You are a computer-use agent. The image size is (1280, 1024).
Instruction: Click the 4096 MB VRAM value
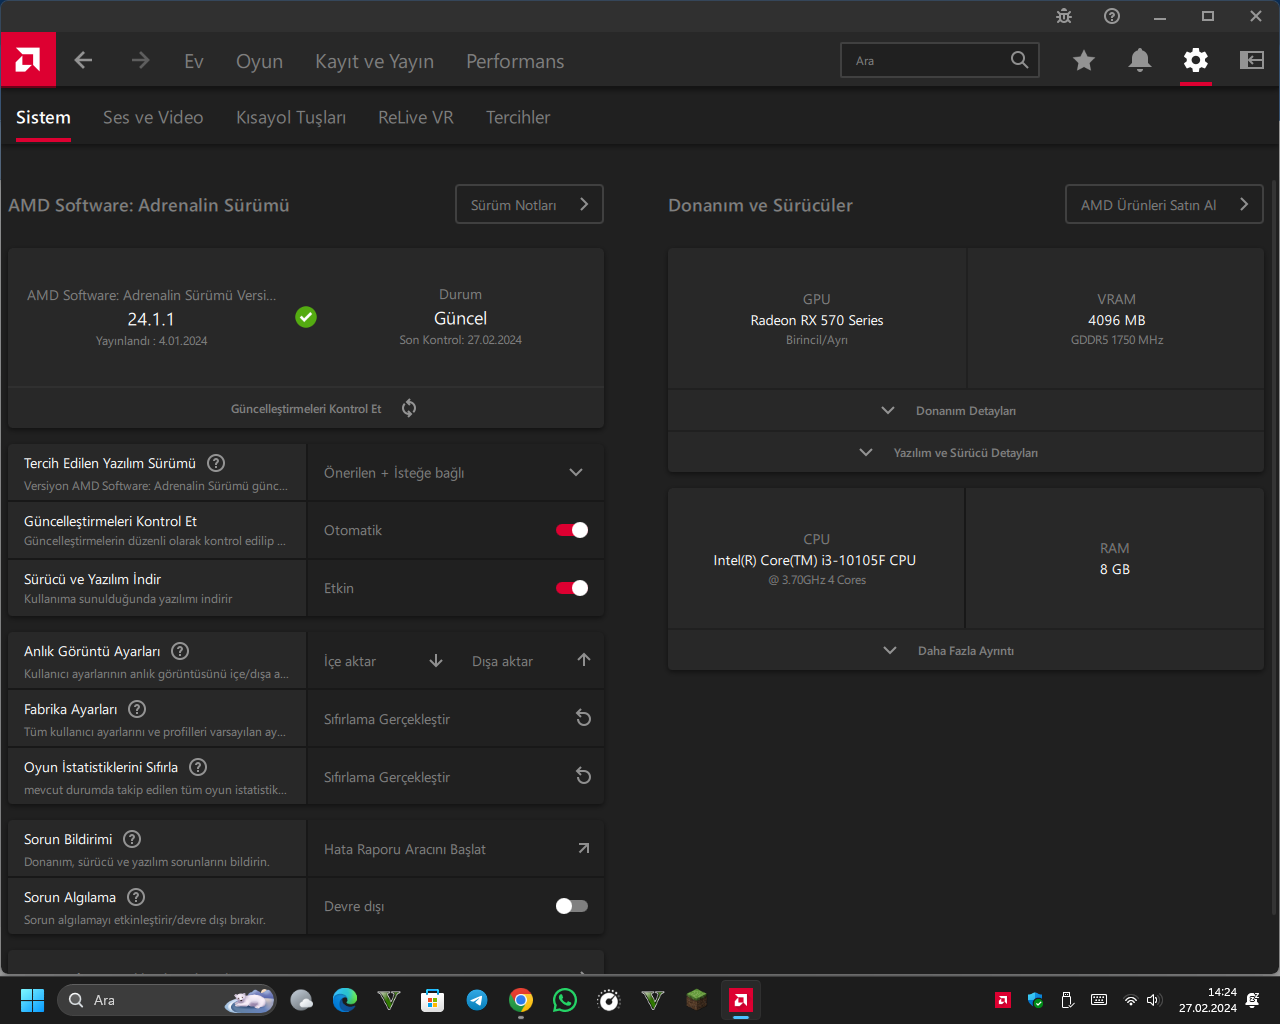coord(1116,320)
